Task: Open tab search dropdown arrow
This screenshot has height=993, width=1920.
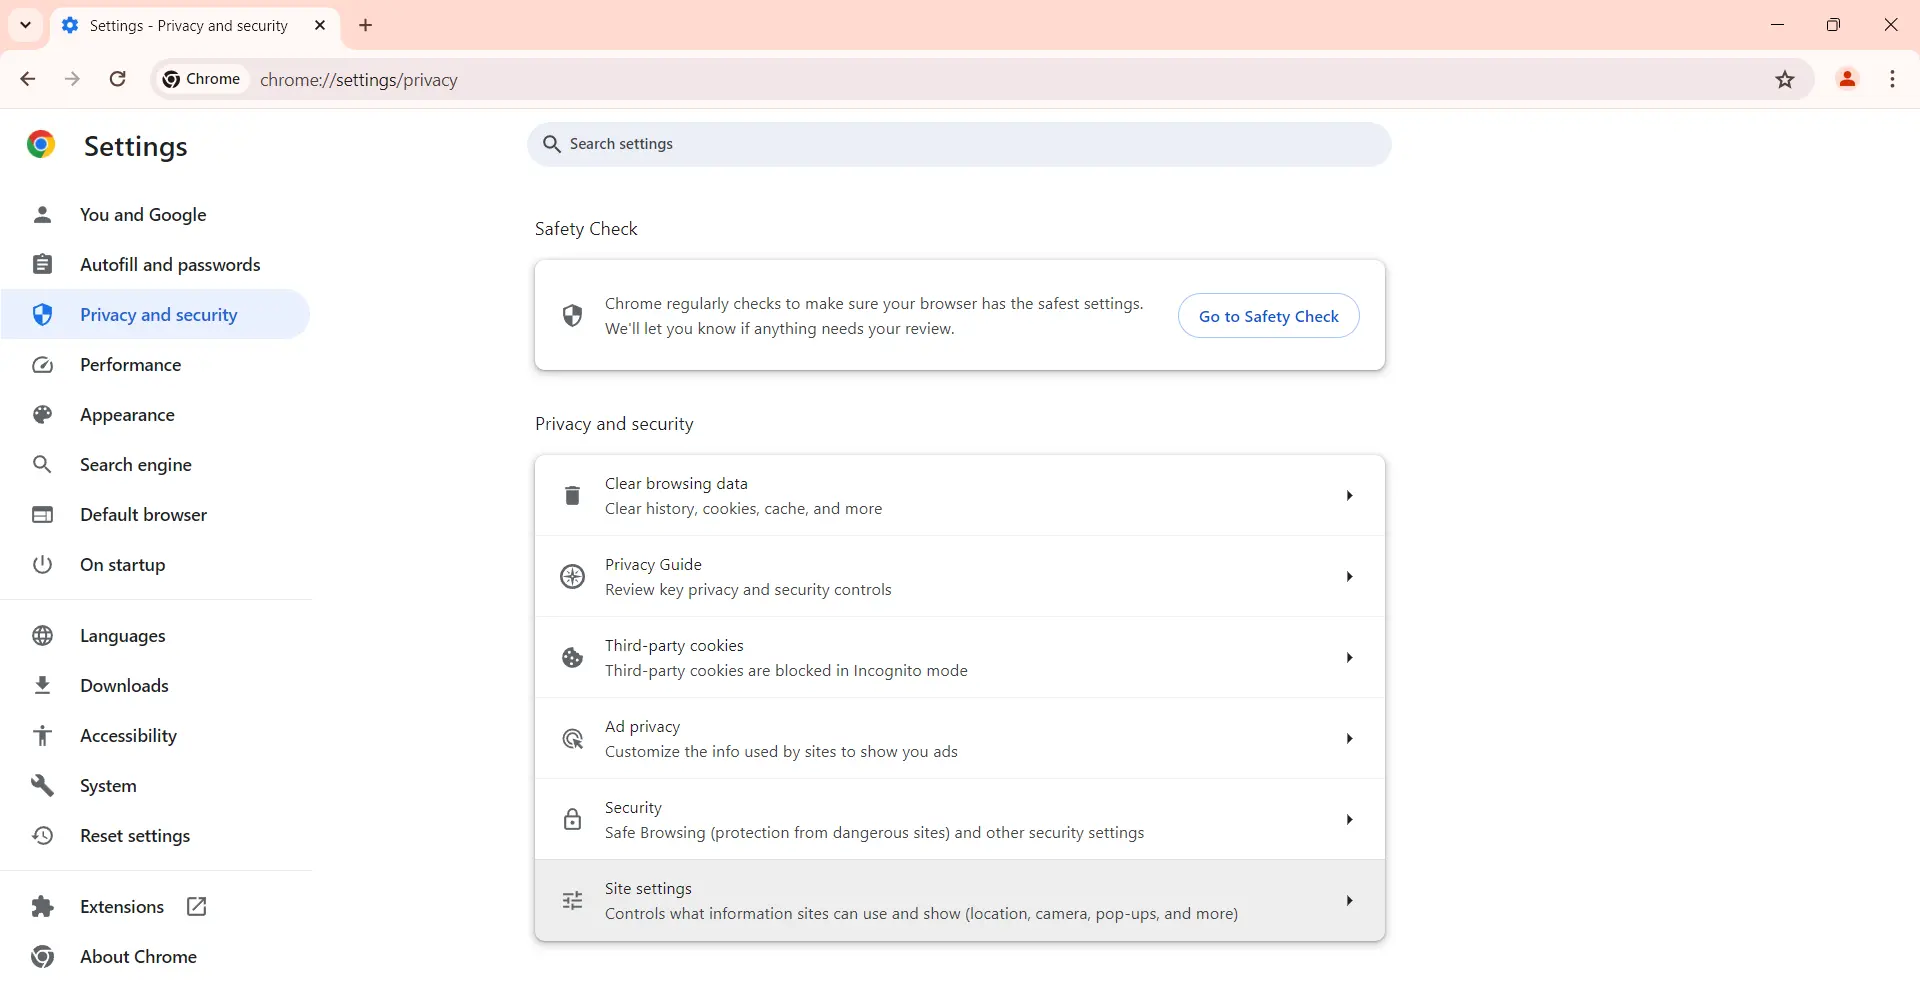Action: [26, 25]
